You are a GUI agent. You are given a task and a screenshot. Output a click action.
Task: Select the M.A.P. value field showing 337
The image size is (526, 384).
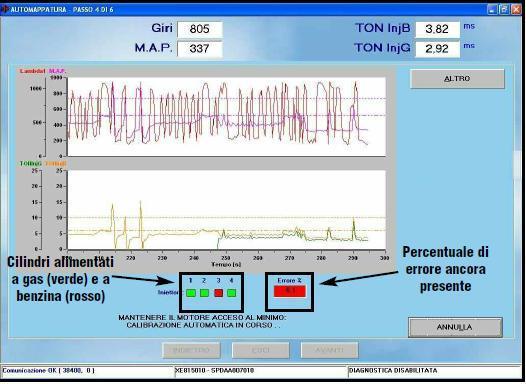(x=200, y=49)
